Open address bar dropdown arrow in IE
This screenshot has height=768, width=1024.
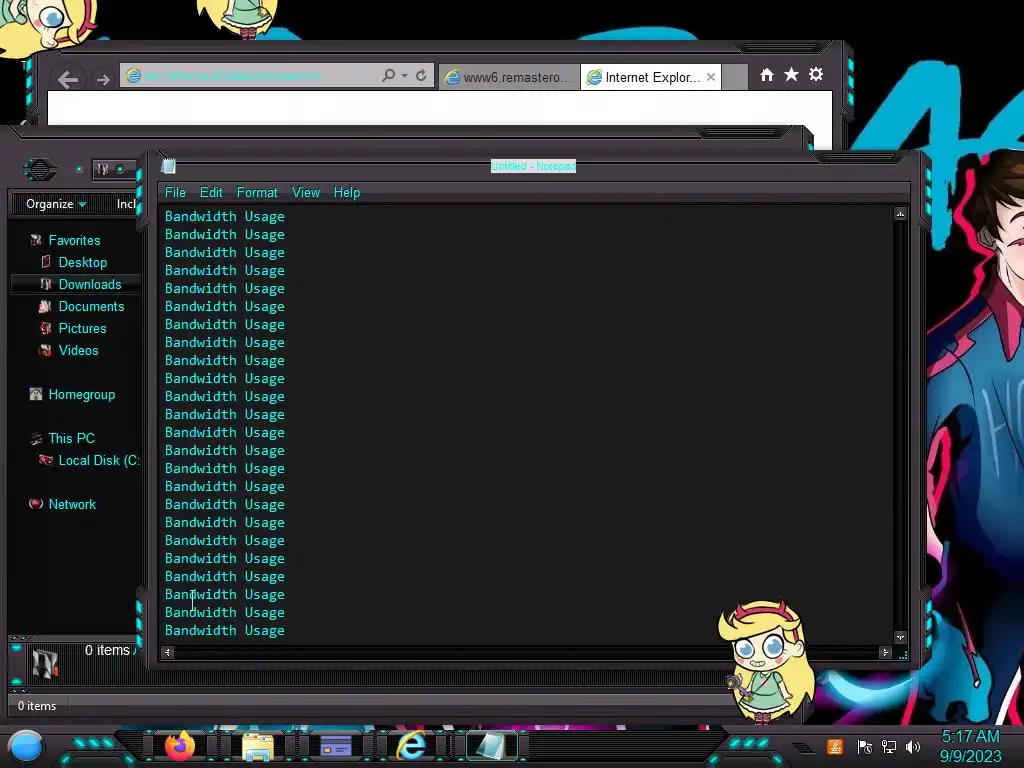tap(404, 76)
